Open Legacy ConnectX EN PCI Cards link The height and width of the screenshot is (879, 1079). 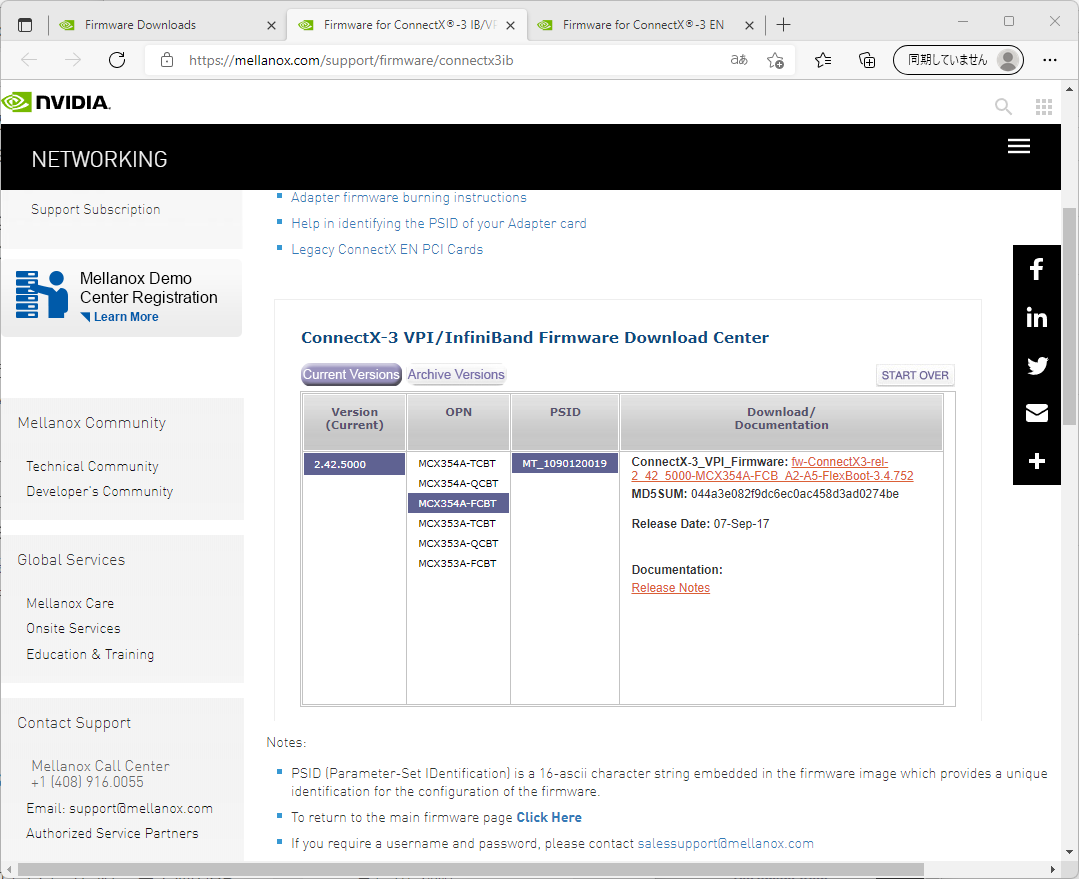coord(387,249)
